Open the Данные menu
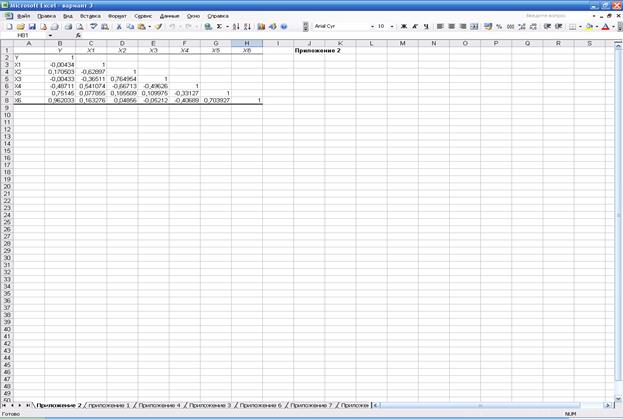623x419 pixels. coord(170,16)
